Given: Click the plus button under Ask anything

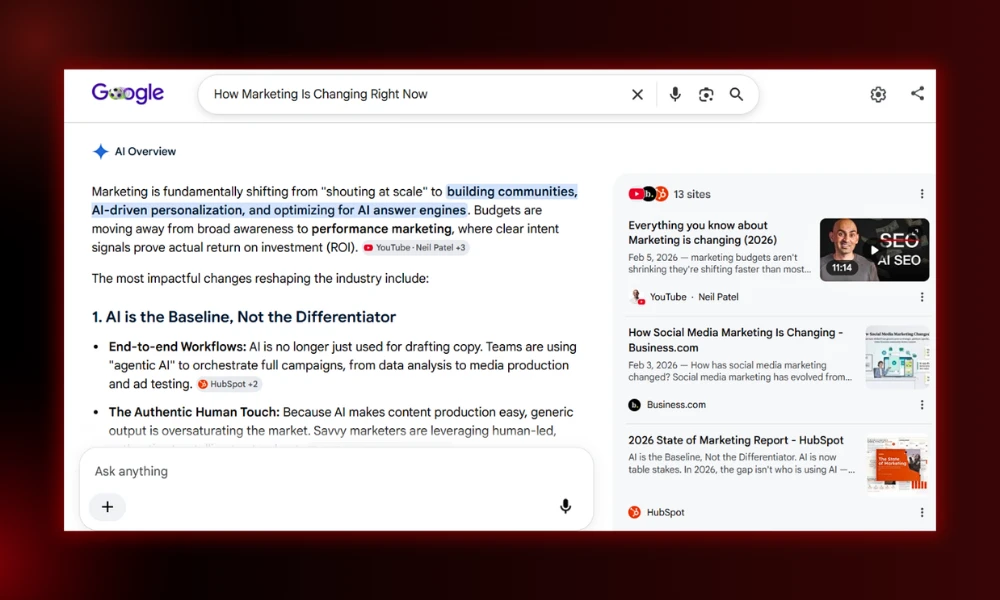Looking at the screenshot, I should point(107,507).
